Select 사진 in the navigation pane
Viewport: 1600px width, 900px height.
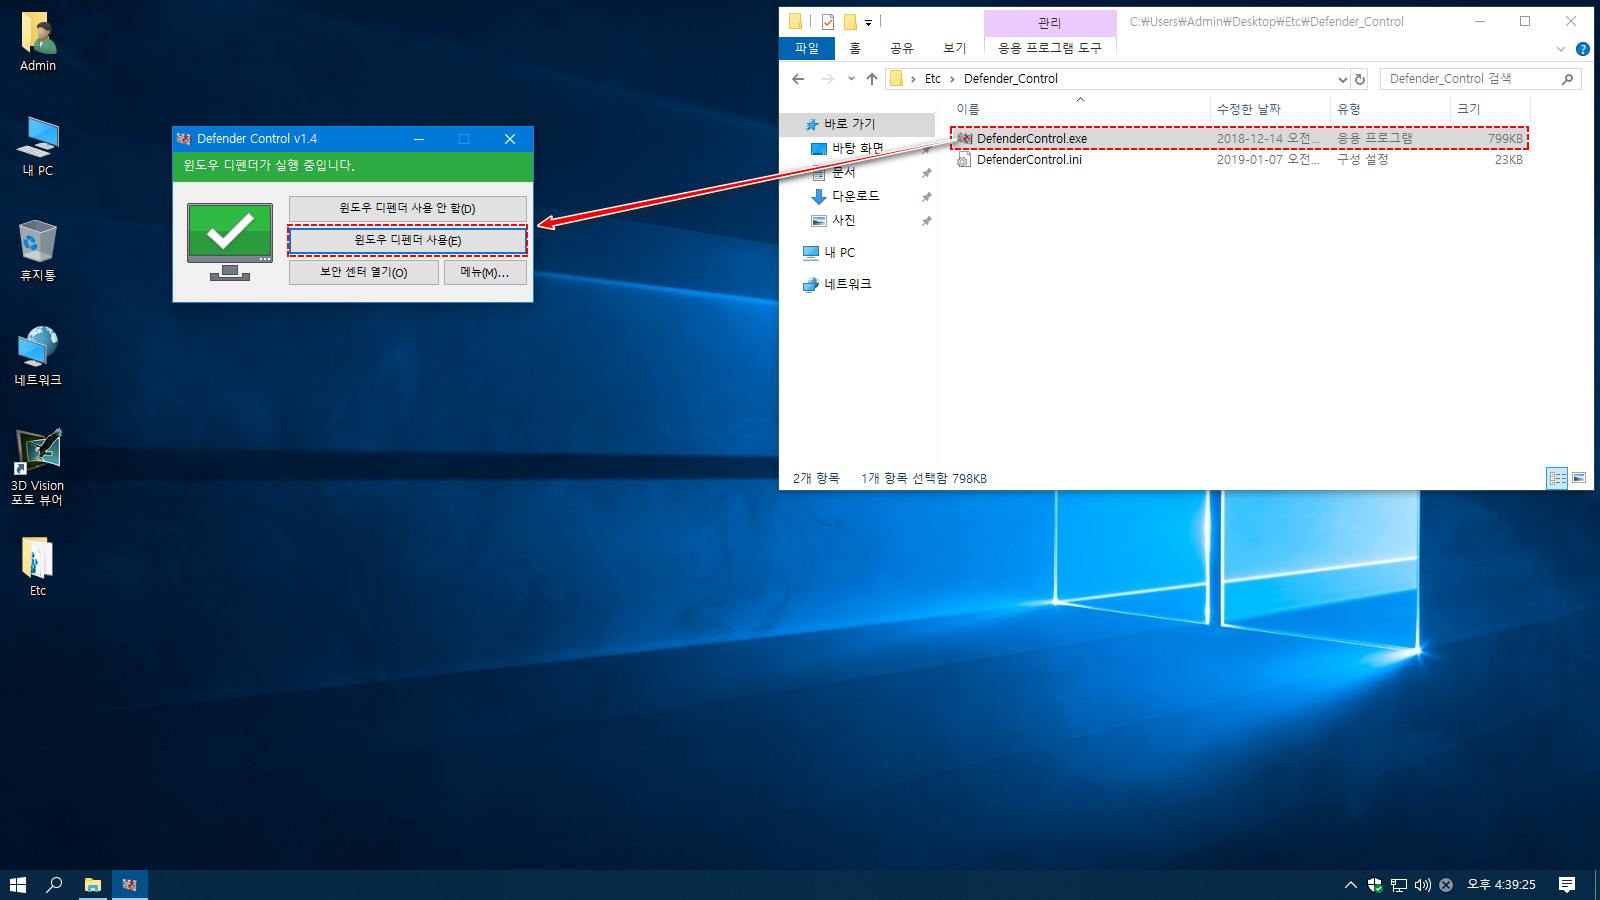click(844, 220)
